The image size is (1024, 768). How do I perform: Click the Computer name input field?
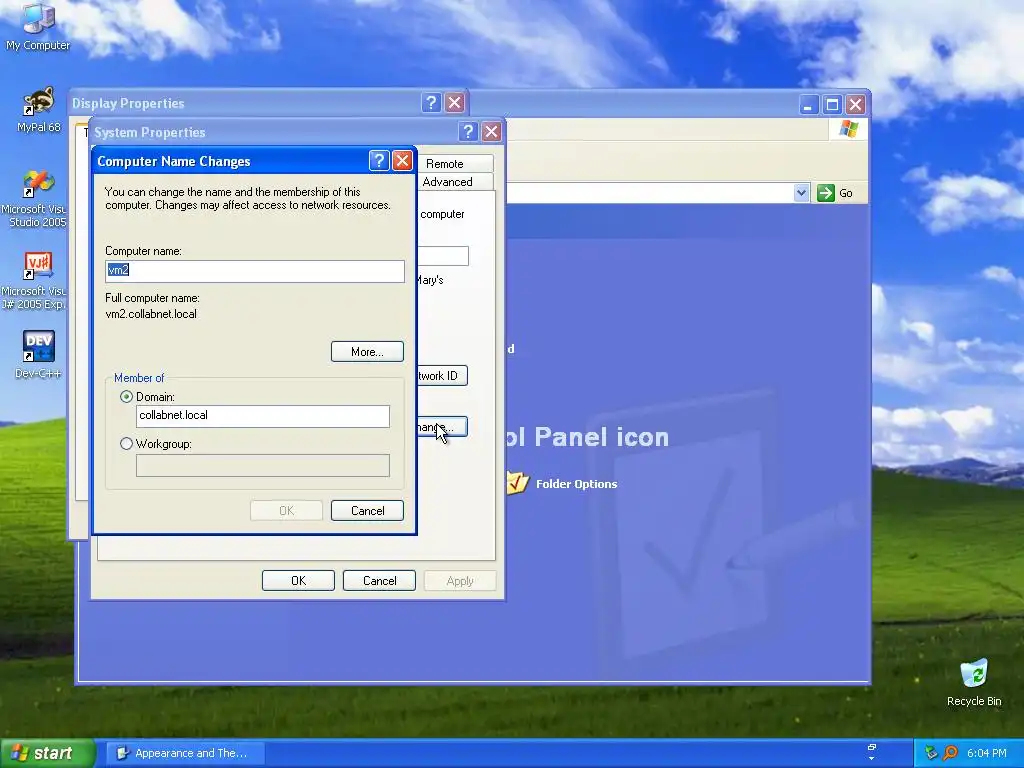click(255, 271)
